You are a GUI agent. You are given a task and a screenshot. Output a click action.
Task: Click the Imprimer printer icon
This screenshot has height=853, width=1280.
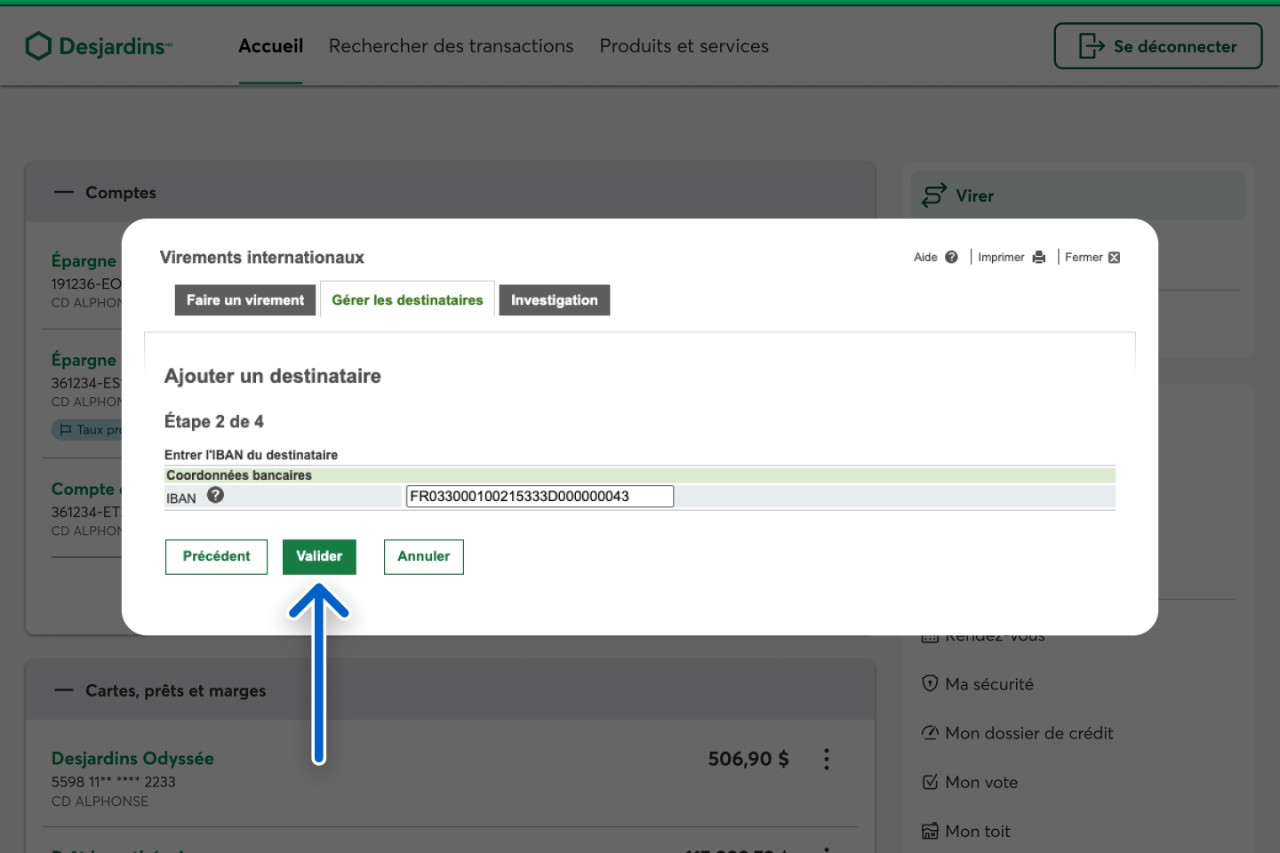pyautogui.click(x=1039, y=257)
